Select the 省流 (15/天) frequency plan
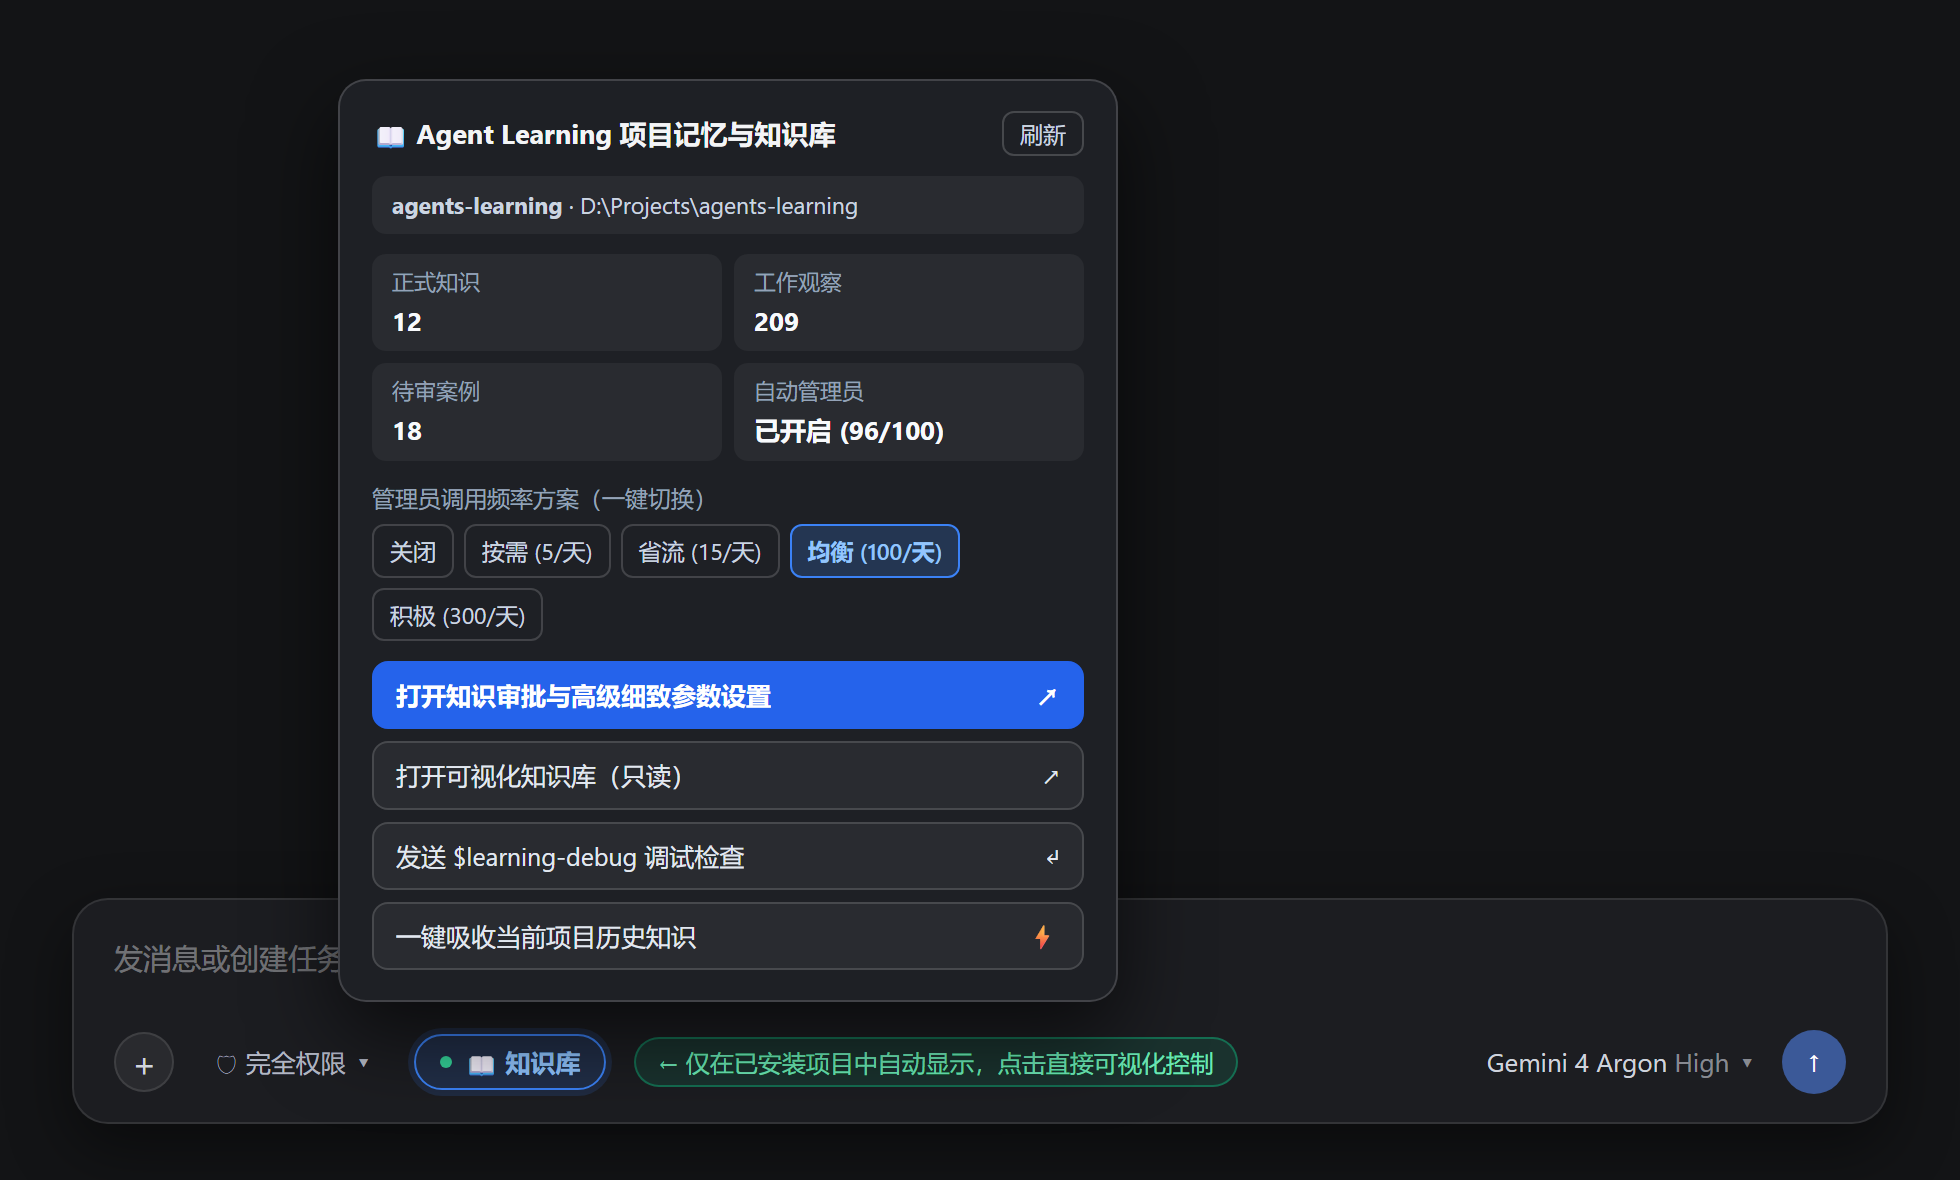This screenshot has width=1960, height=1180. coord(699,551)
